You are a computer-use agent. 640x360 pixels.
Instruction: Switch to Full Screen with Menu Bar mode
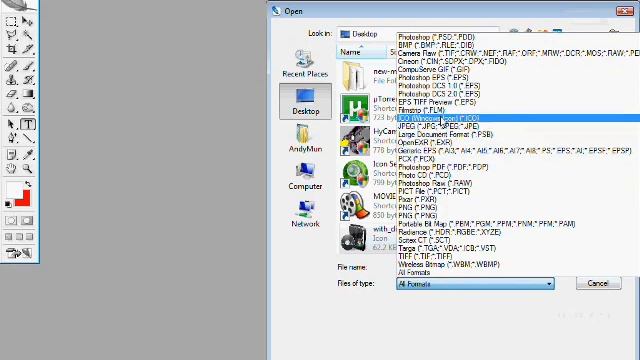tap(19, 237)
